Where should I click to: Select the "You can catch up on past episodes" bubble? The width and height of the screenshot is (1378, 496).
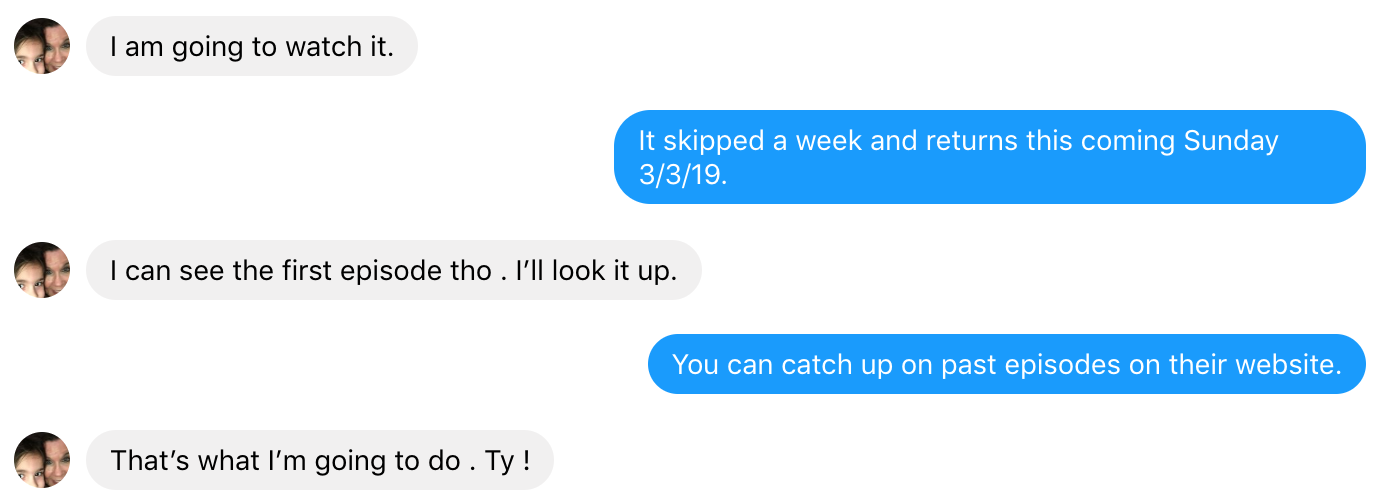(x=1006, y=365)
